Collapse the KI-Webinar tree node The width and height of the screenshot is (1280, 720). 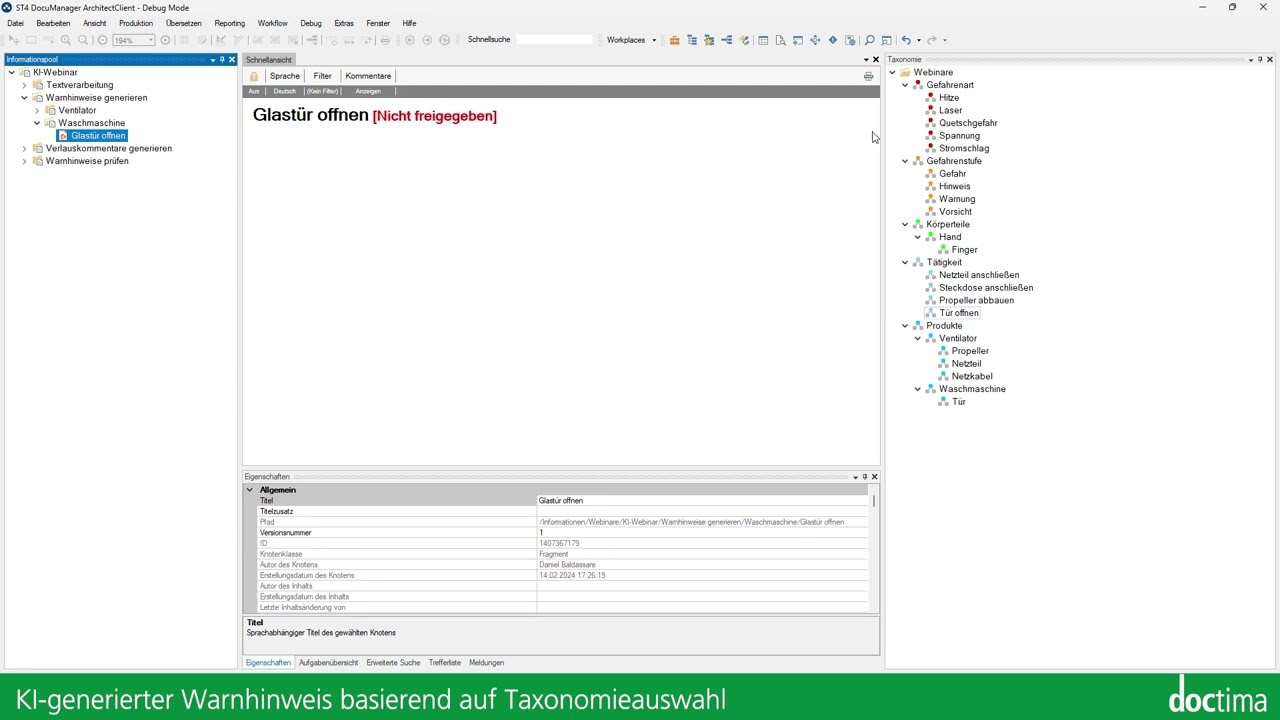pyautogui.click(x=12, y=73)
